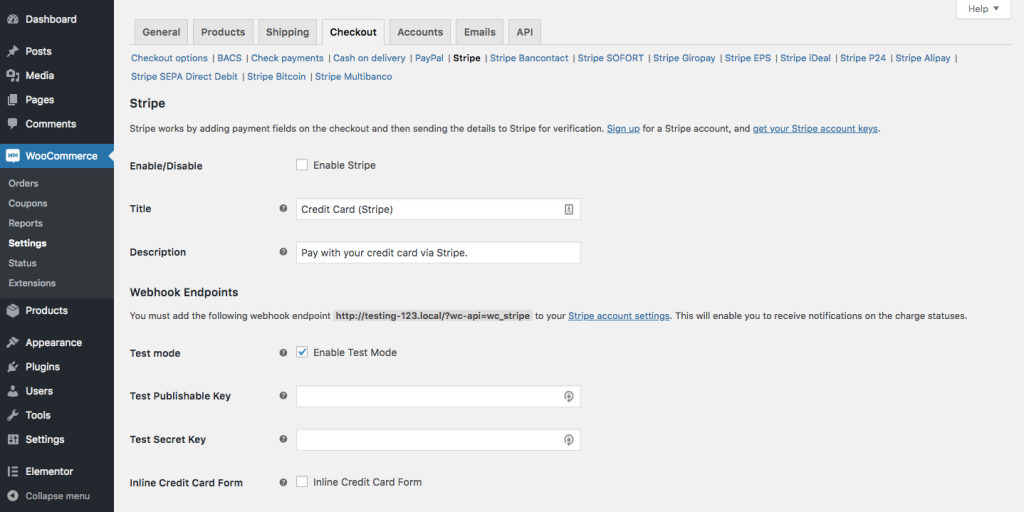
Task: Open Check payments section
Action: click(x=287, y=58)
